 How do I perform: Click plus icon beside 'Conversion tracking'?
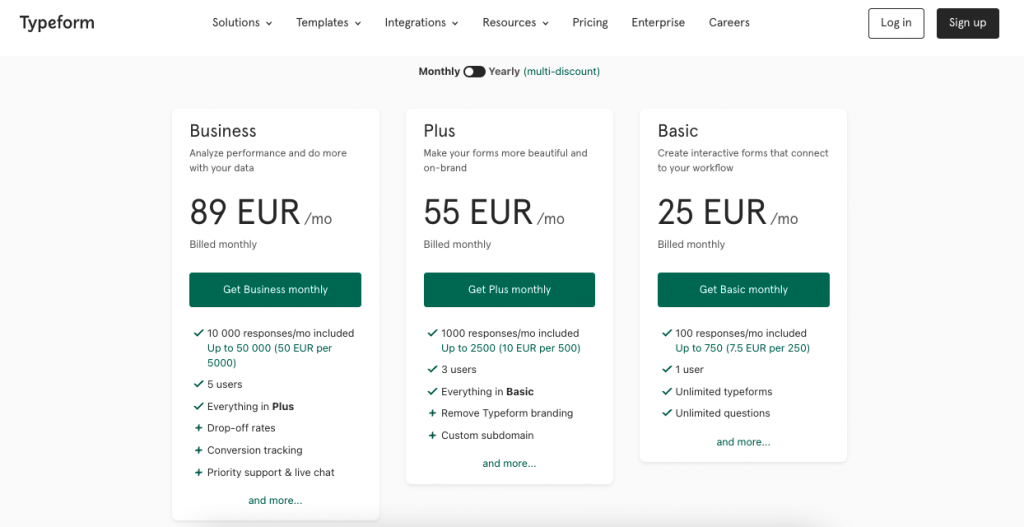[199, 451]
